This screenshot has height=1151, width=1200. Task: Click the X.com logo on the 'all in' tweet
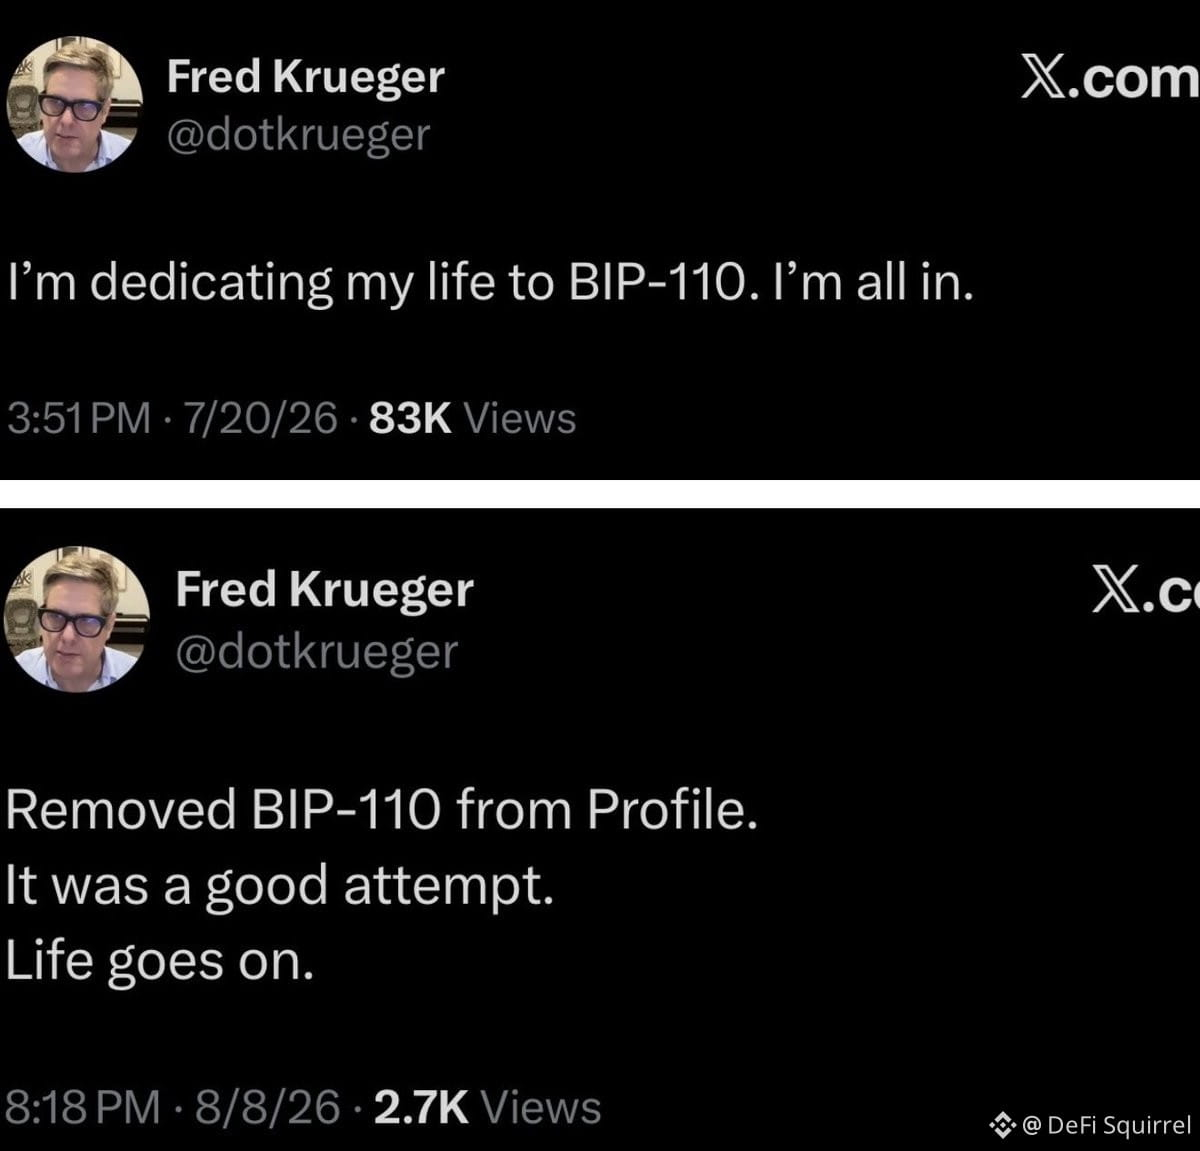1109,79
